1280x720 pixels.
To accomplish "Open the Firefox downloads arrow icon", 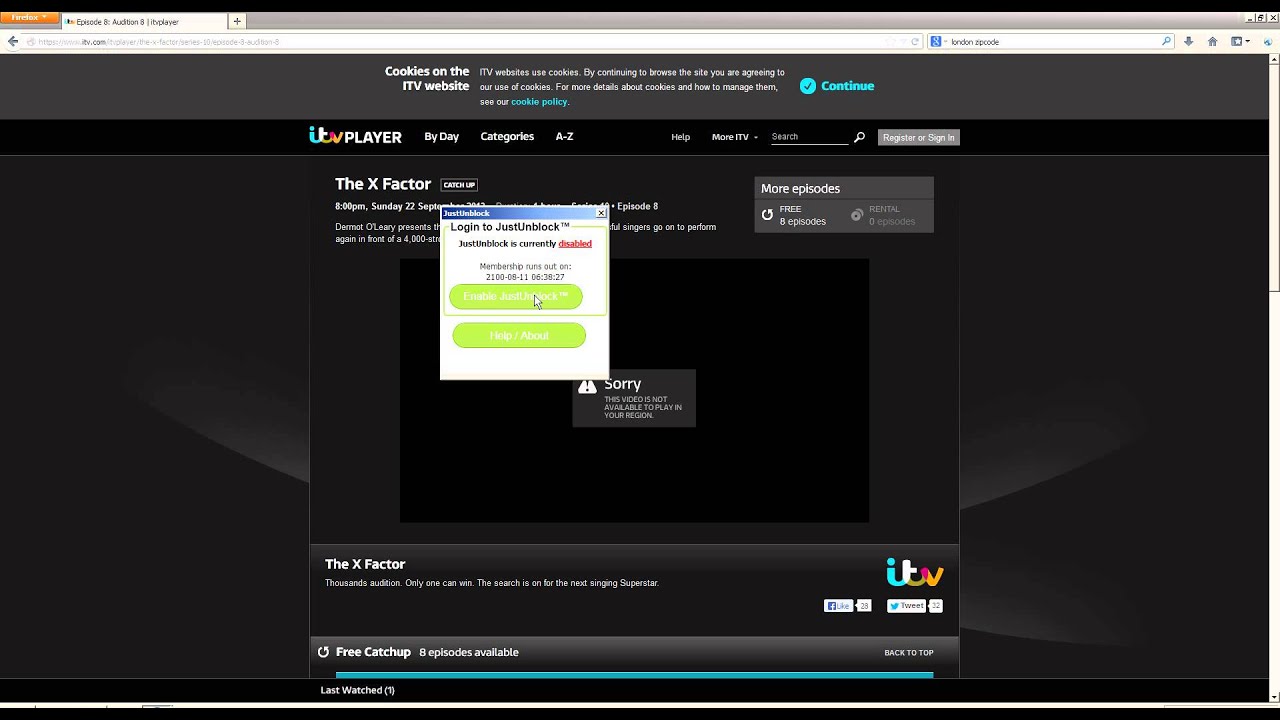I will [1189, 42].
